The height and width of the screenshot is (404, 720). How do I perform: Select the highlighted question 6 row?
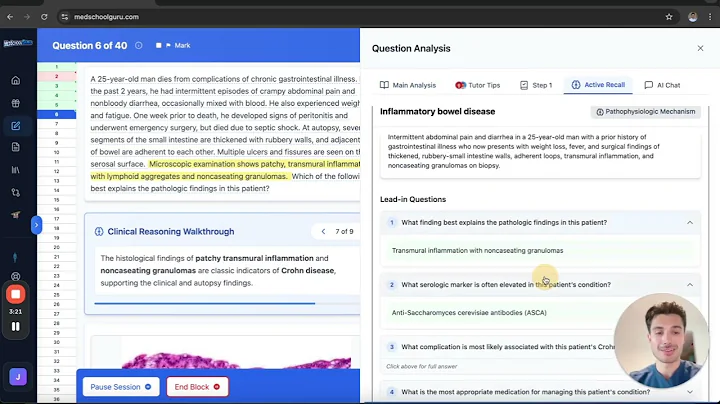[x=56, y=114]
